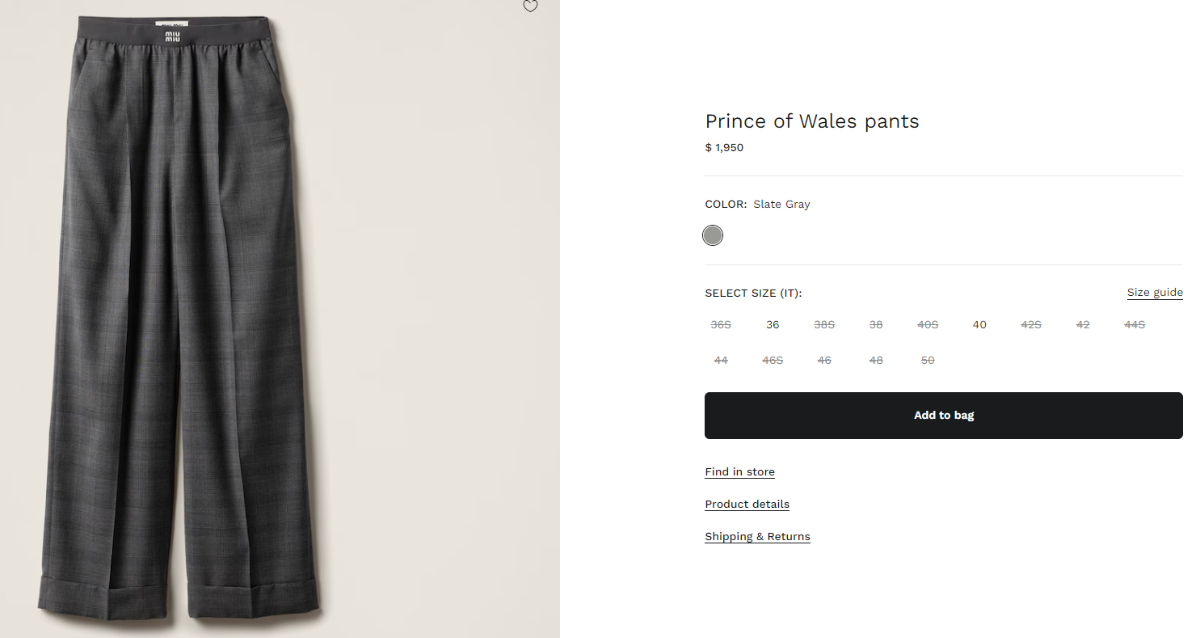Viewport: 1200px width, 638px height.
Task: Select unavailable size 42S
Action: pos(1031,325)
